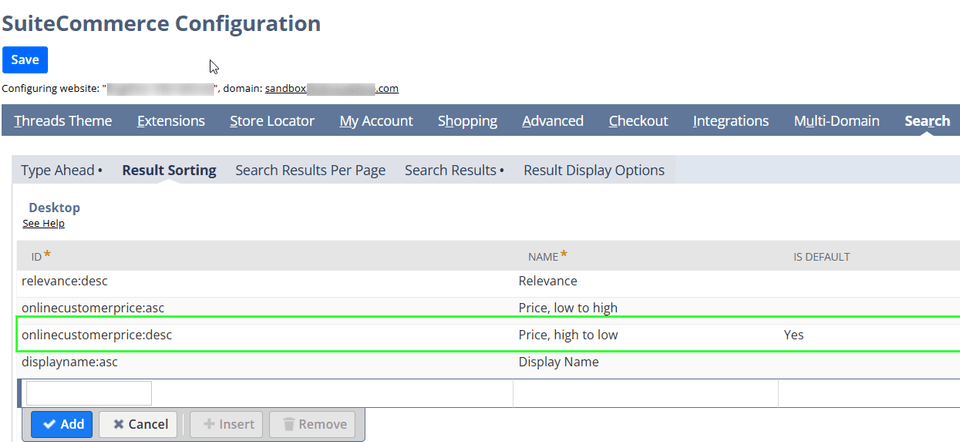Click the Insert button
The image size is (960, 442).
click(227, 424)
